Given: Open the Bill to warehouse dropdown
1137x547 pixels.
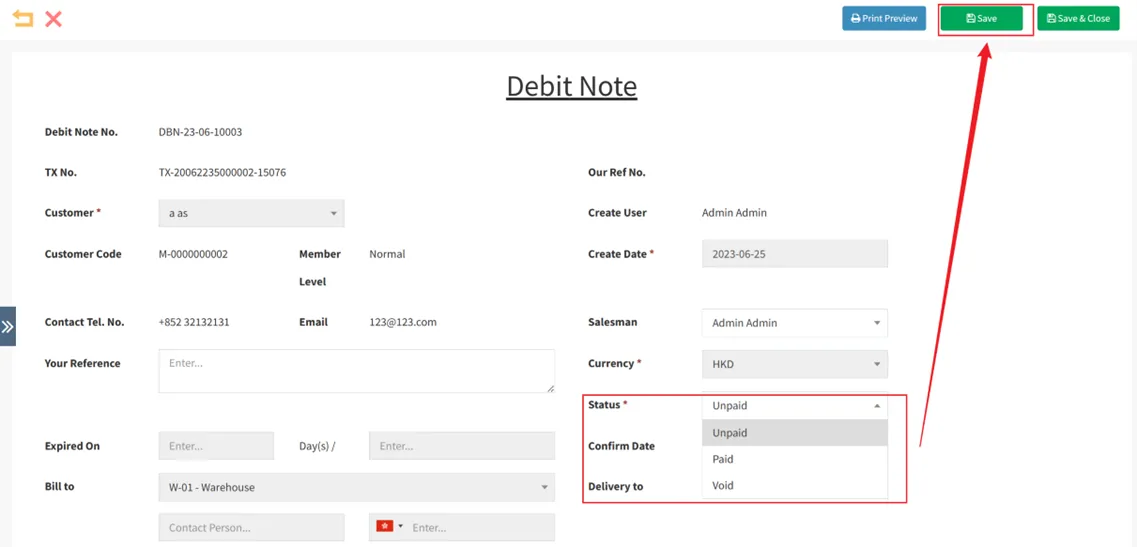Looking at the screenshot, I should pyautogui.click(x=356, y=487).
